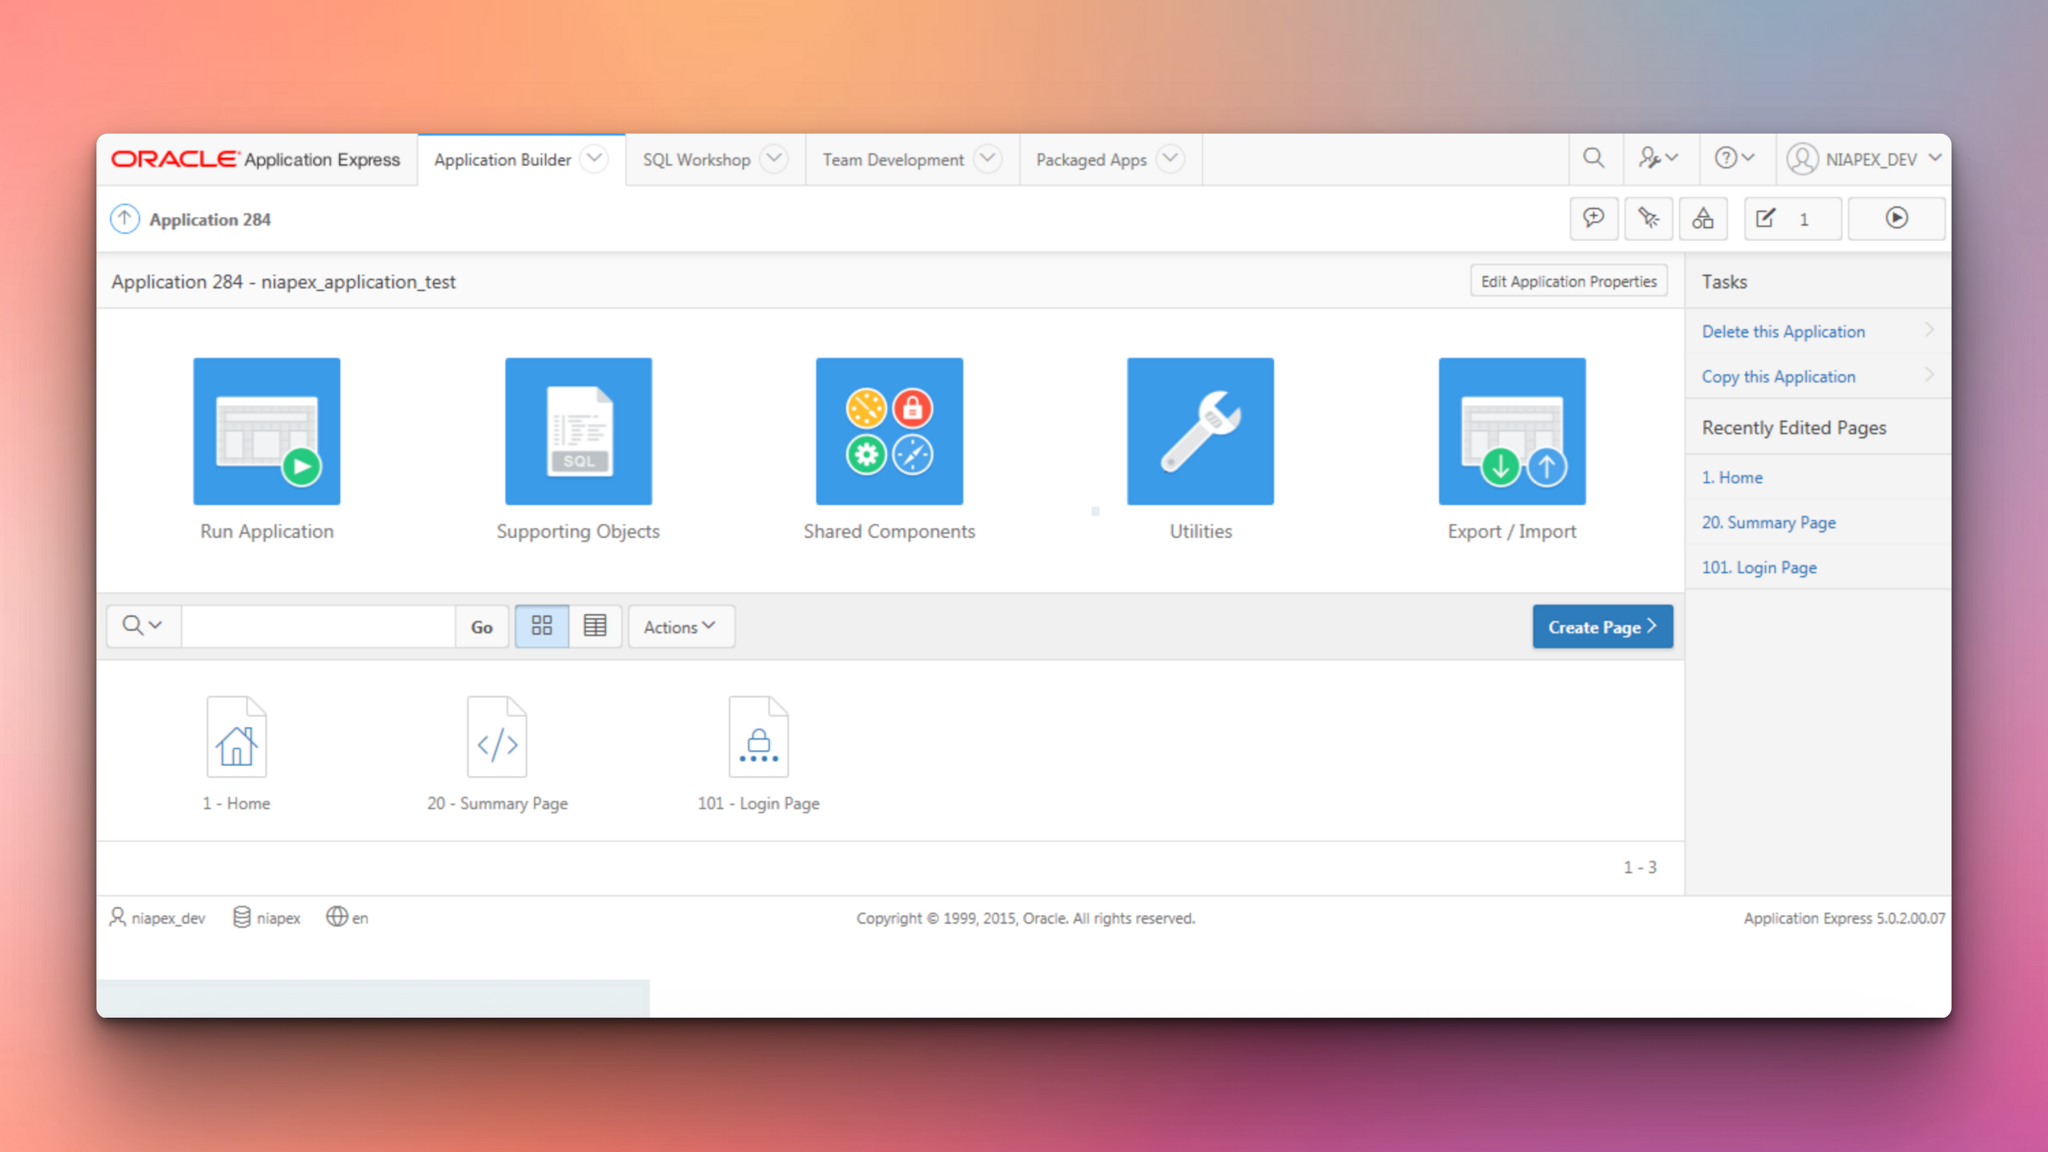Open the 101 - Login Page padlock icon
The image size is (2048, 1152).
[x=758, y=737]
